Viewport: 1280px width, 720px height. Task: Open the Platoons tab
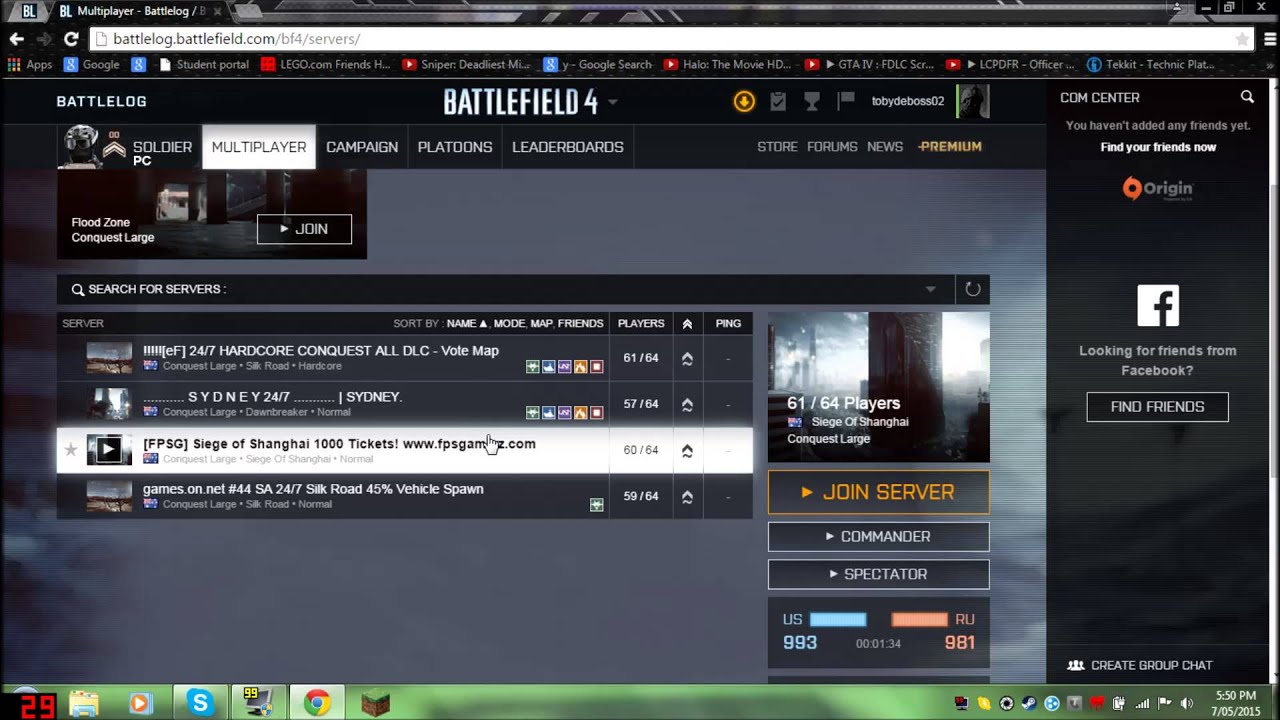(455, 147)
